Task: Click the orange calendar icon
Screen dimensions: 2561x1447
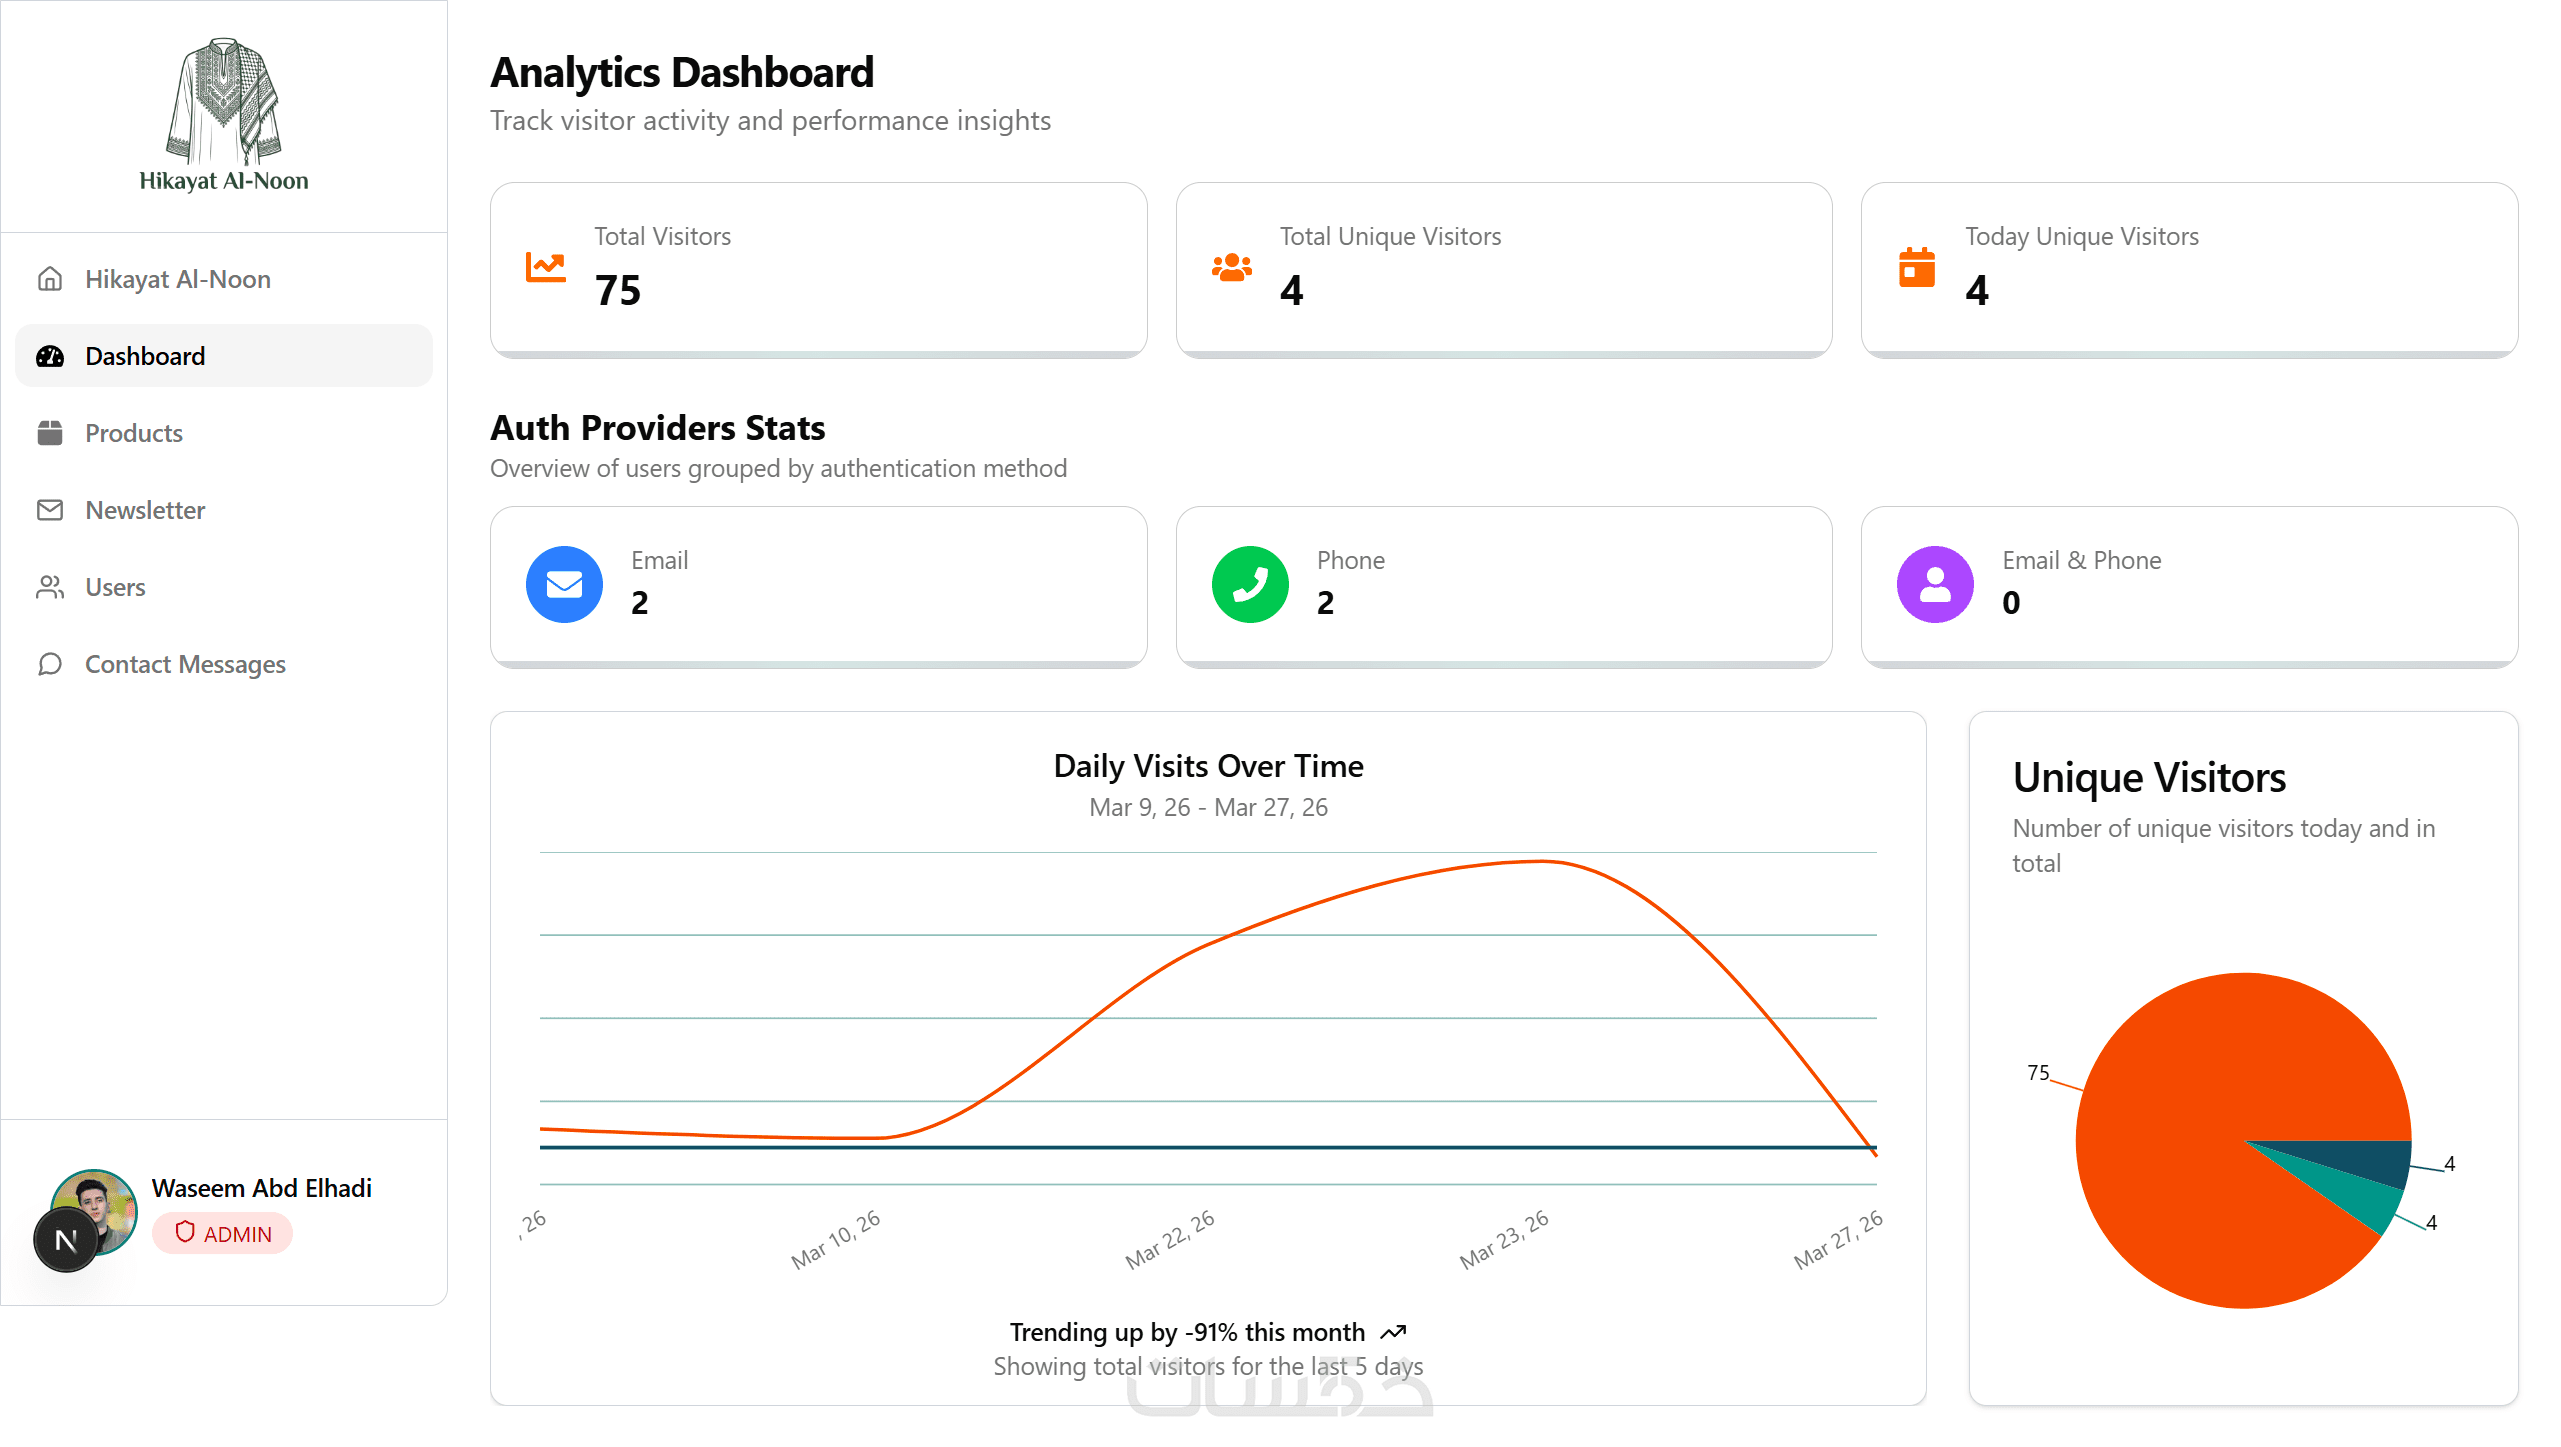Action: pos(1916,267)
